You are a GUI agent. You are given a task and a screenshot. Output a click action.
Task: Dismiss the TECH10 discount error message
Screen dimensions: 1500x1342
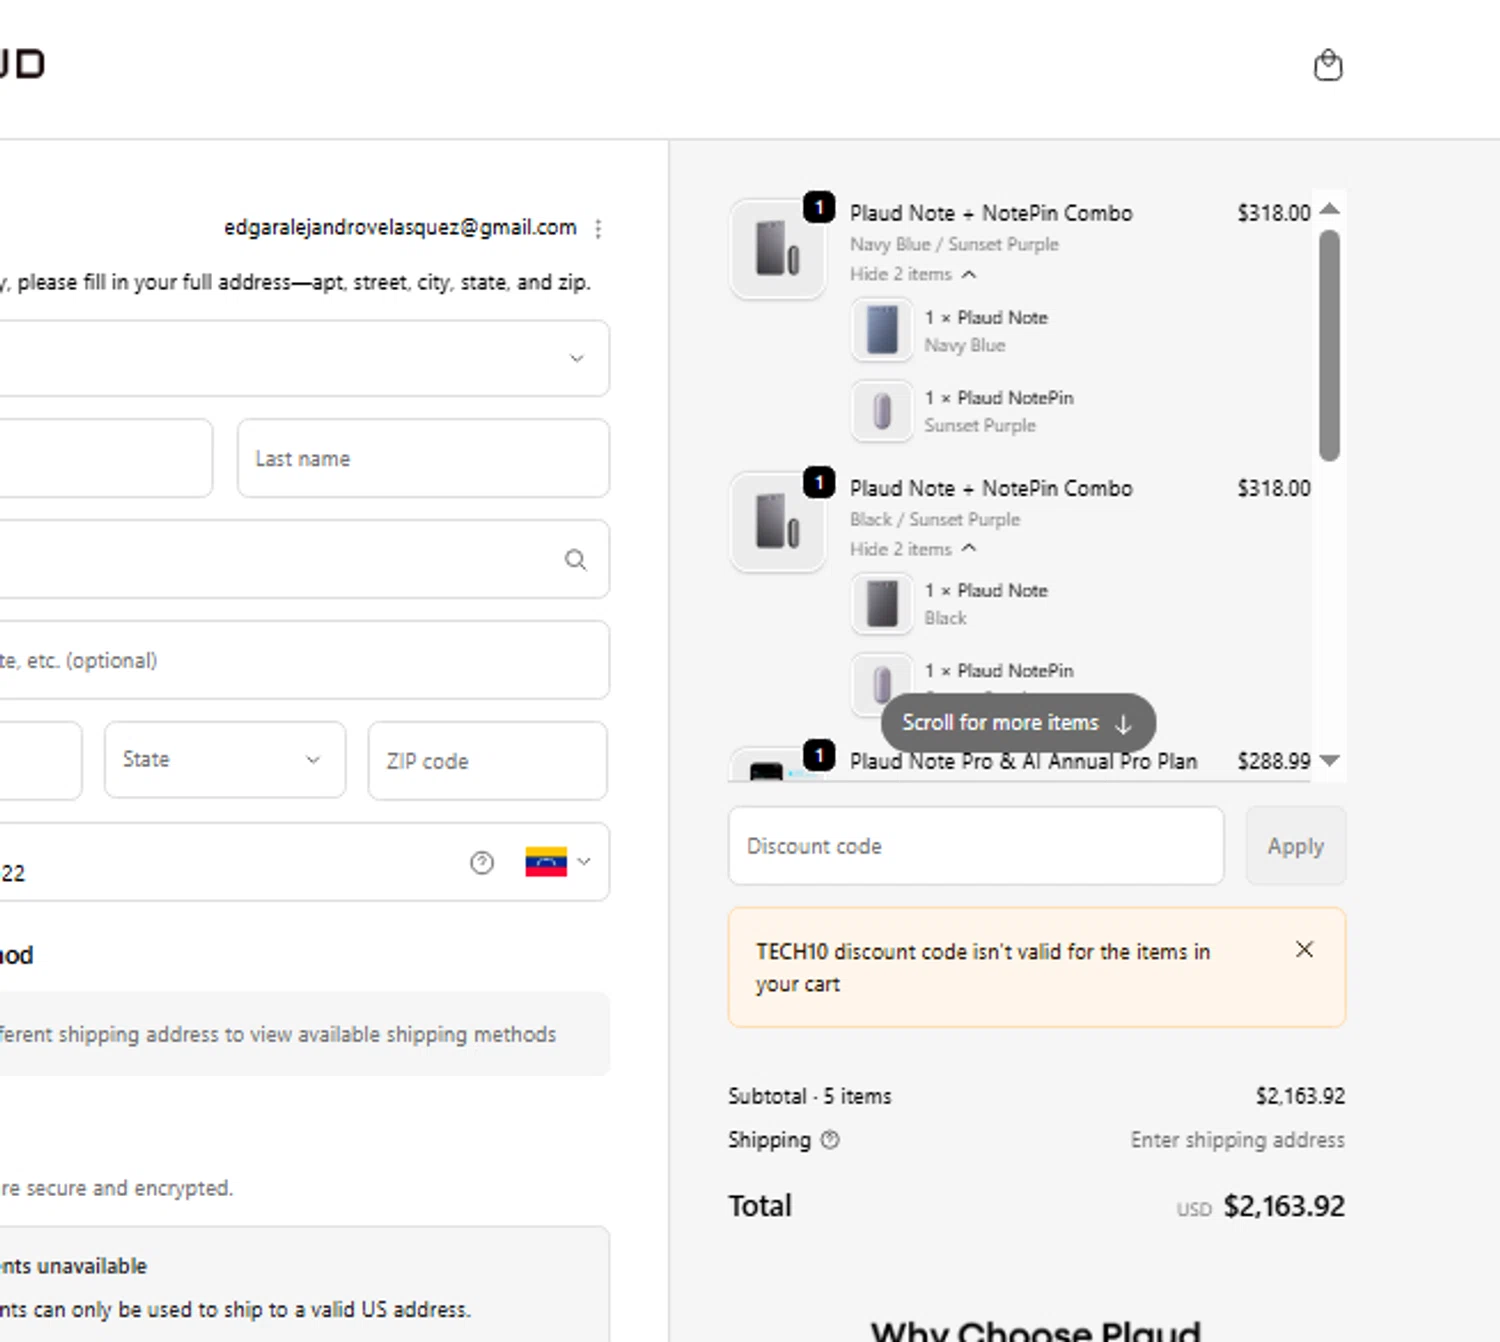pos(1304,949)
